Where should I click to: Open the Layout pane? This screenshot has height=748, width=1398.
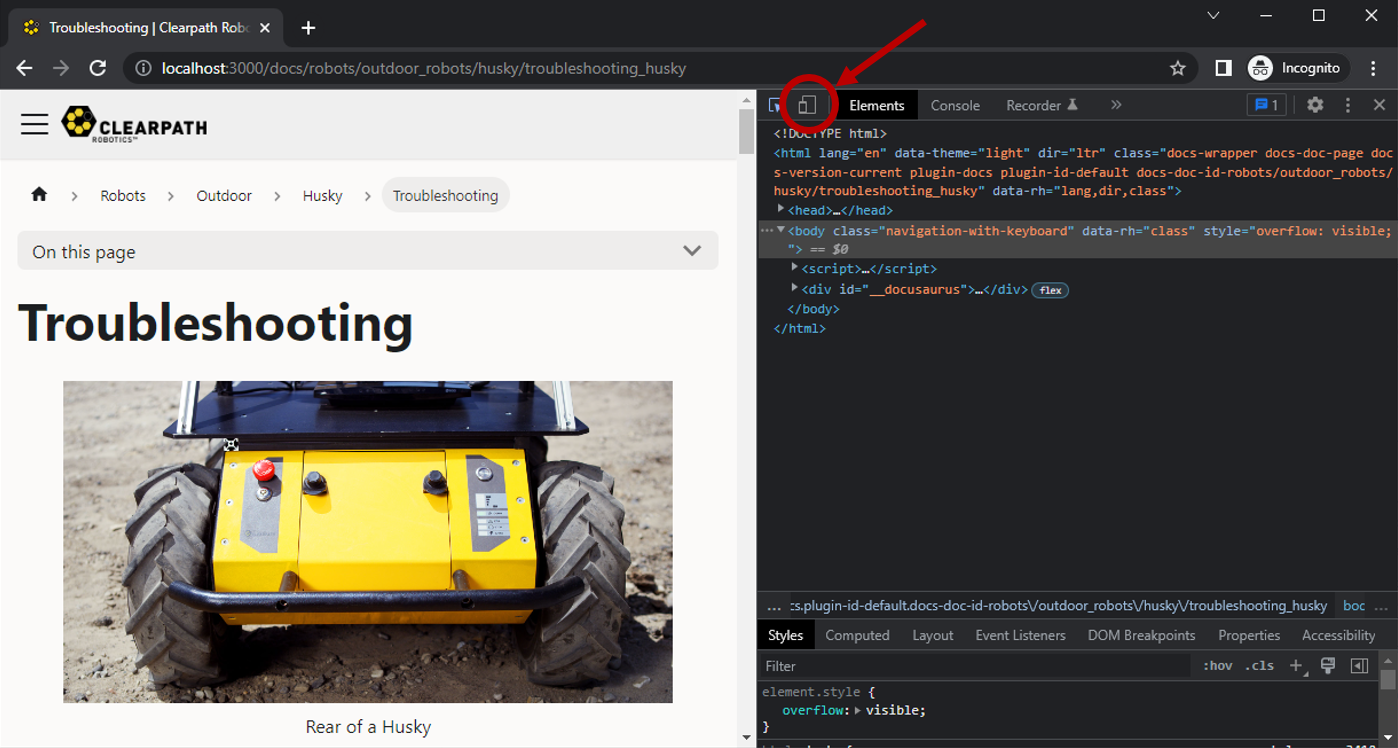932,635
